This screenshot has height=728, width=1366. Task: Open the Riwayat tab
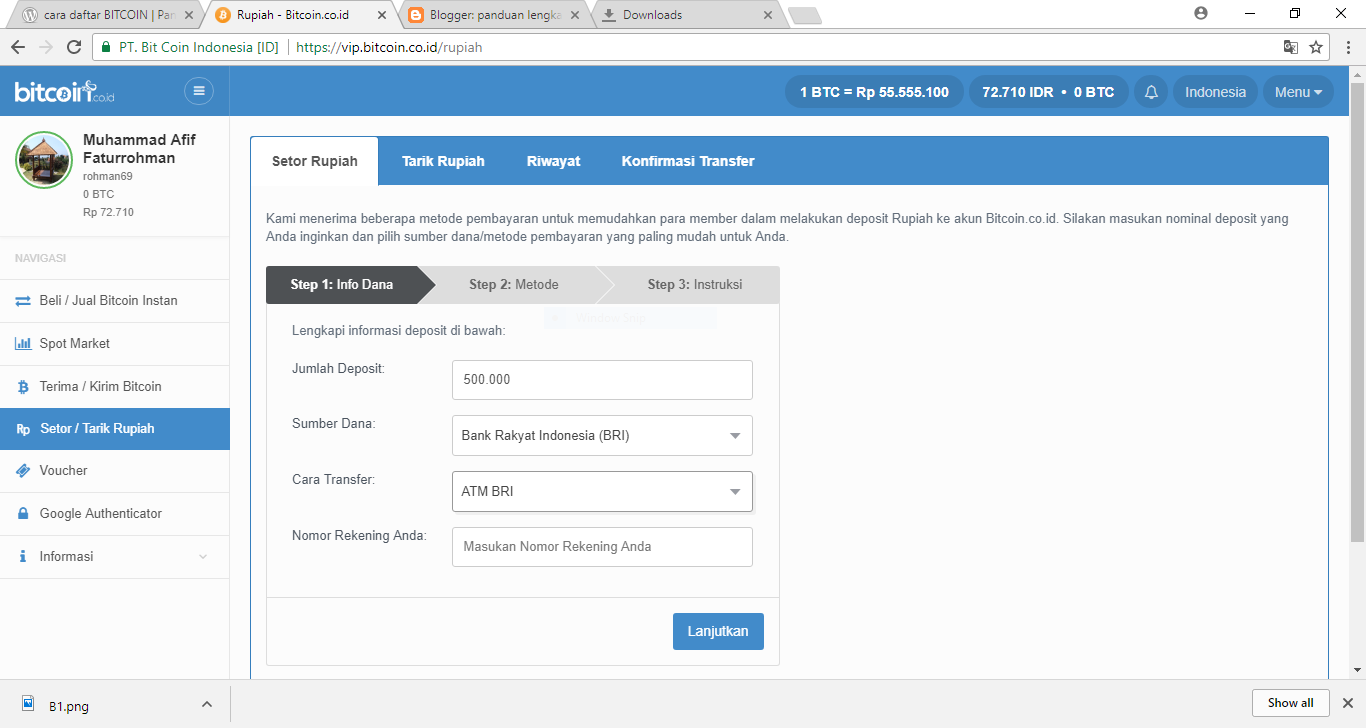click(x=553, y=161)
